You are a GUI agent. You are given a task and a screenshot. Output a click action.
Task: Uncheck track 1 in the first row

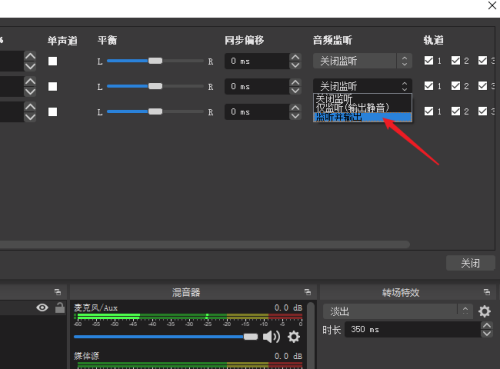429,60
